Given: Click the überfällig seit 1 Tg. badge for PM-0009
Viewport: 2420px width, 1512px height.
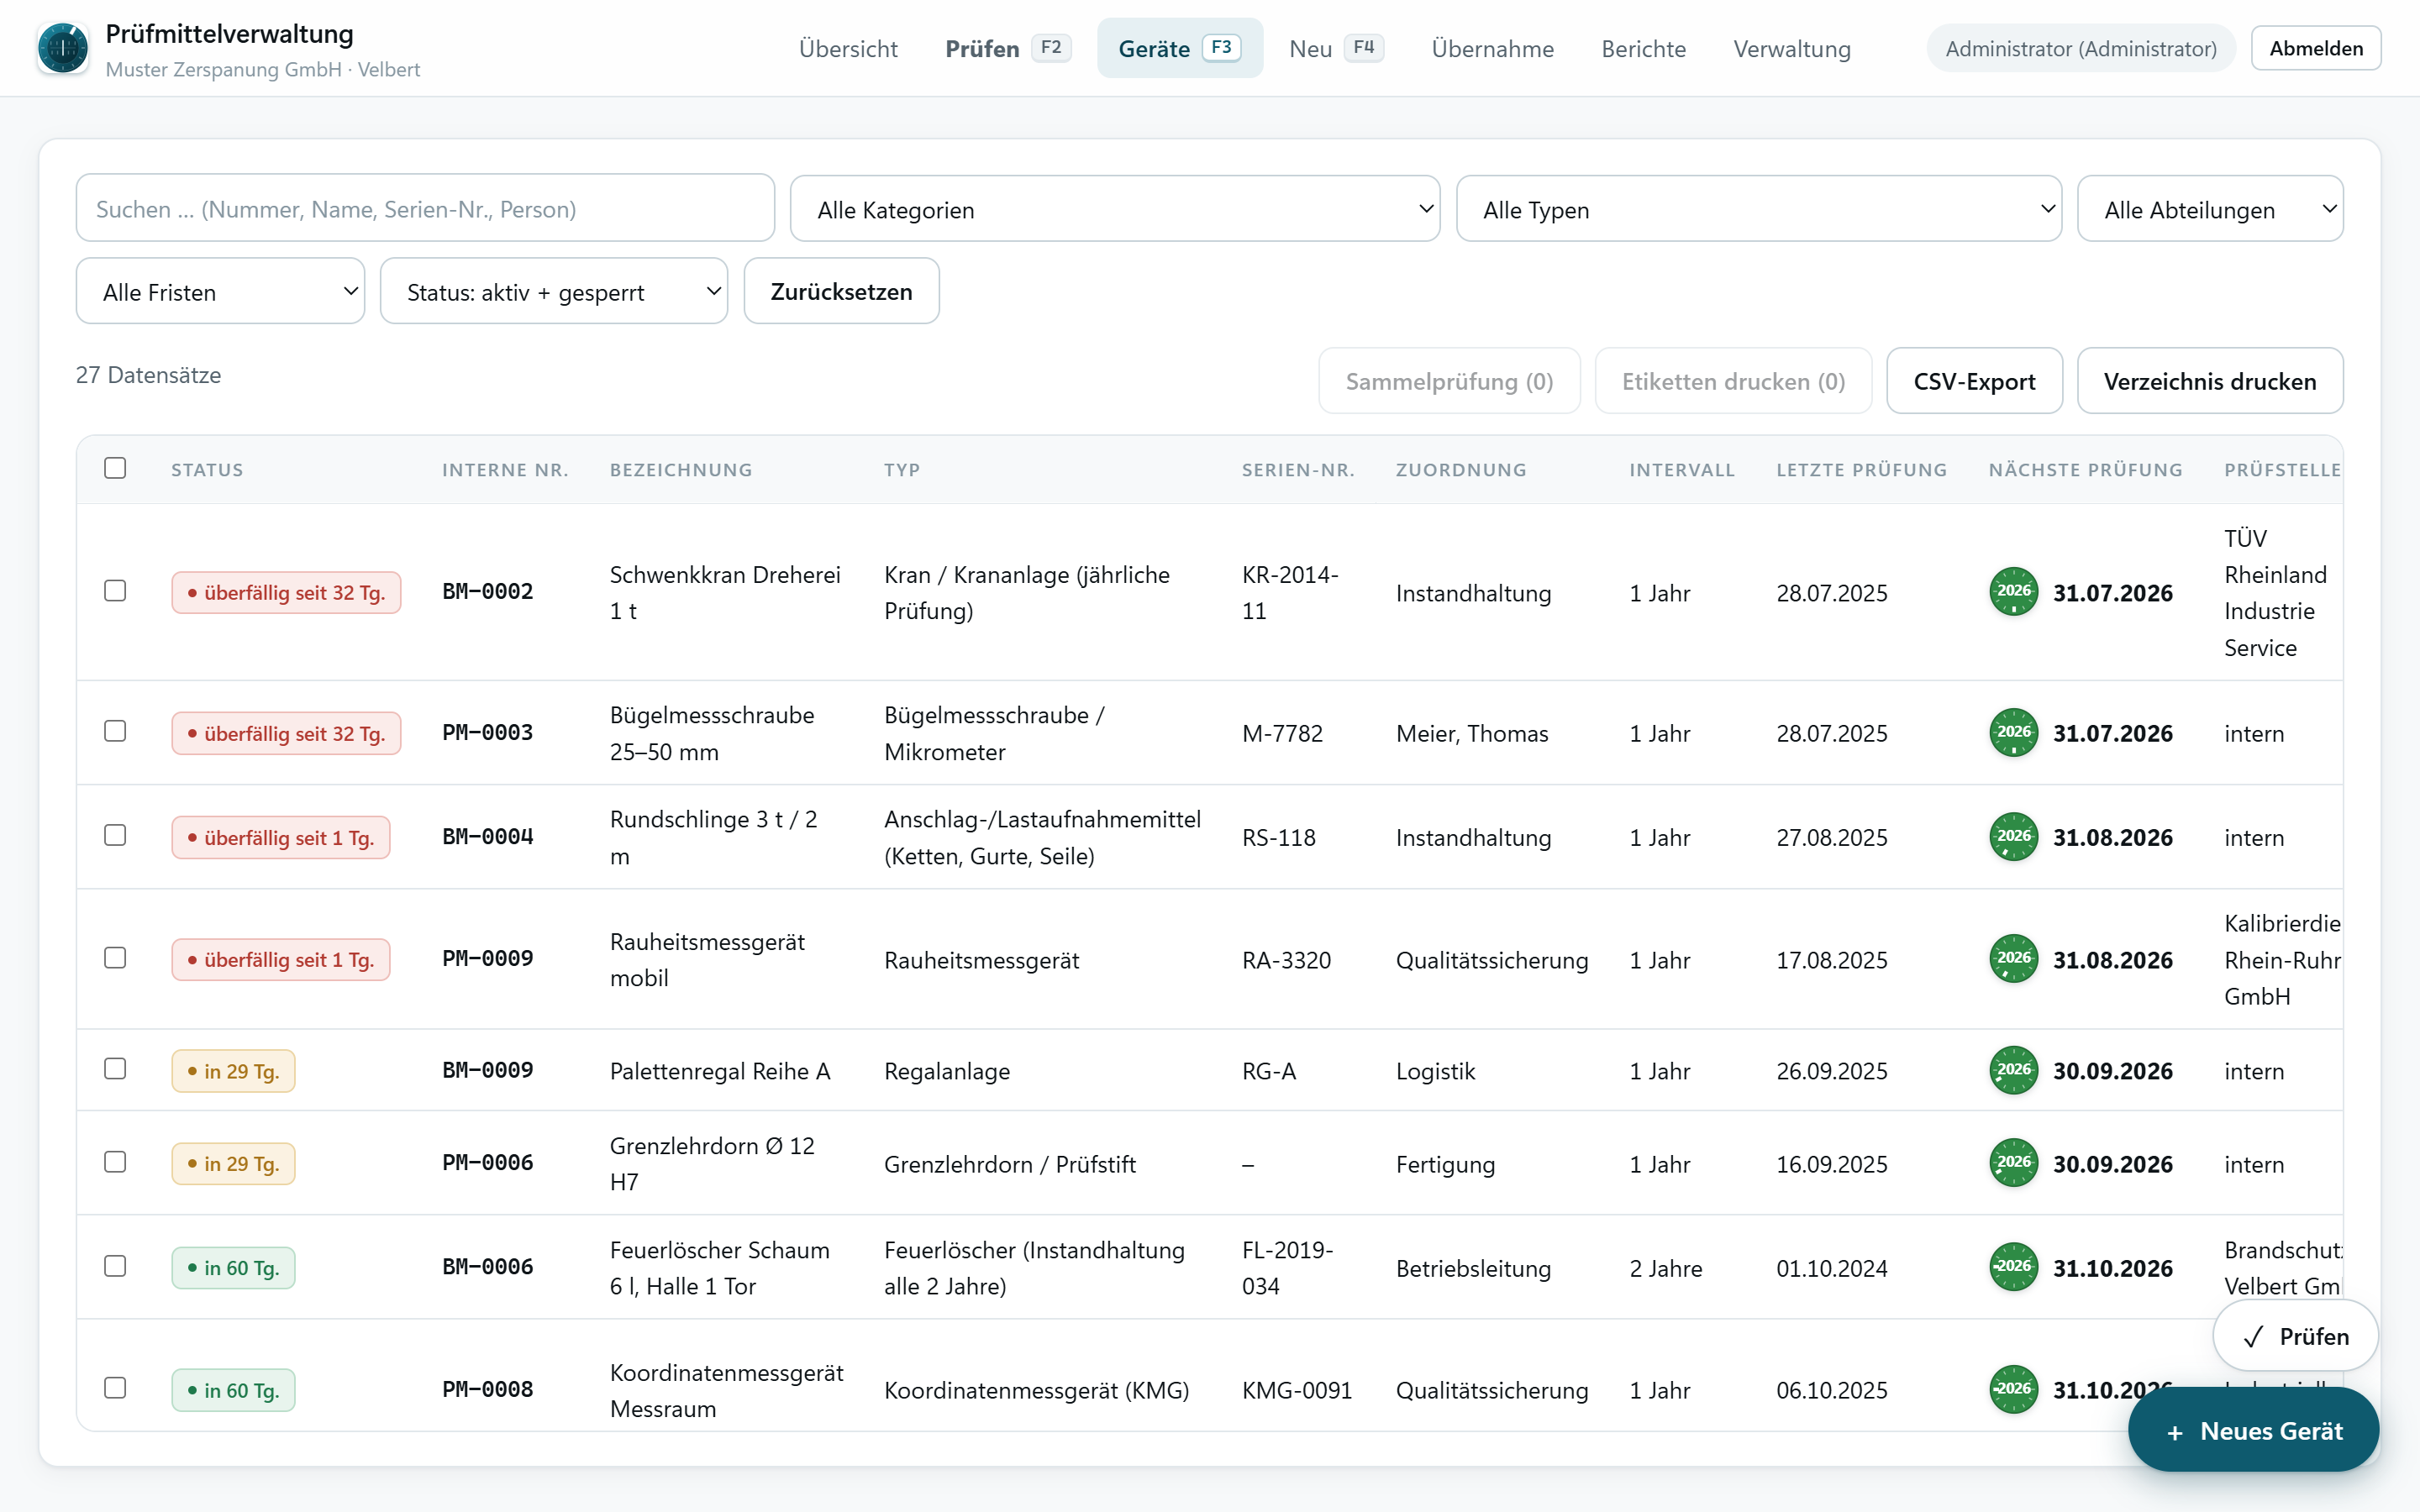Looking at the screenshot, I should [281, 959].
